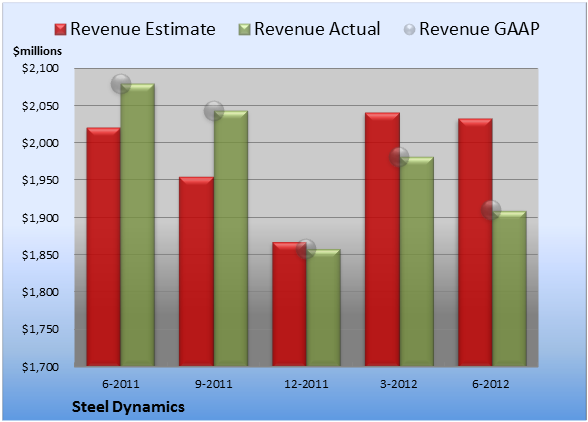
Task: Select the green actual bar for 12-2011
Action: tap(323, 308)
